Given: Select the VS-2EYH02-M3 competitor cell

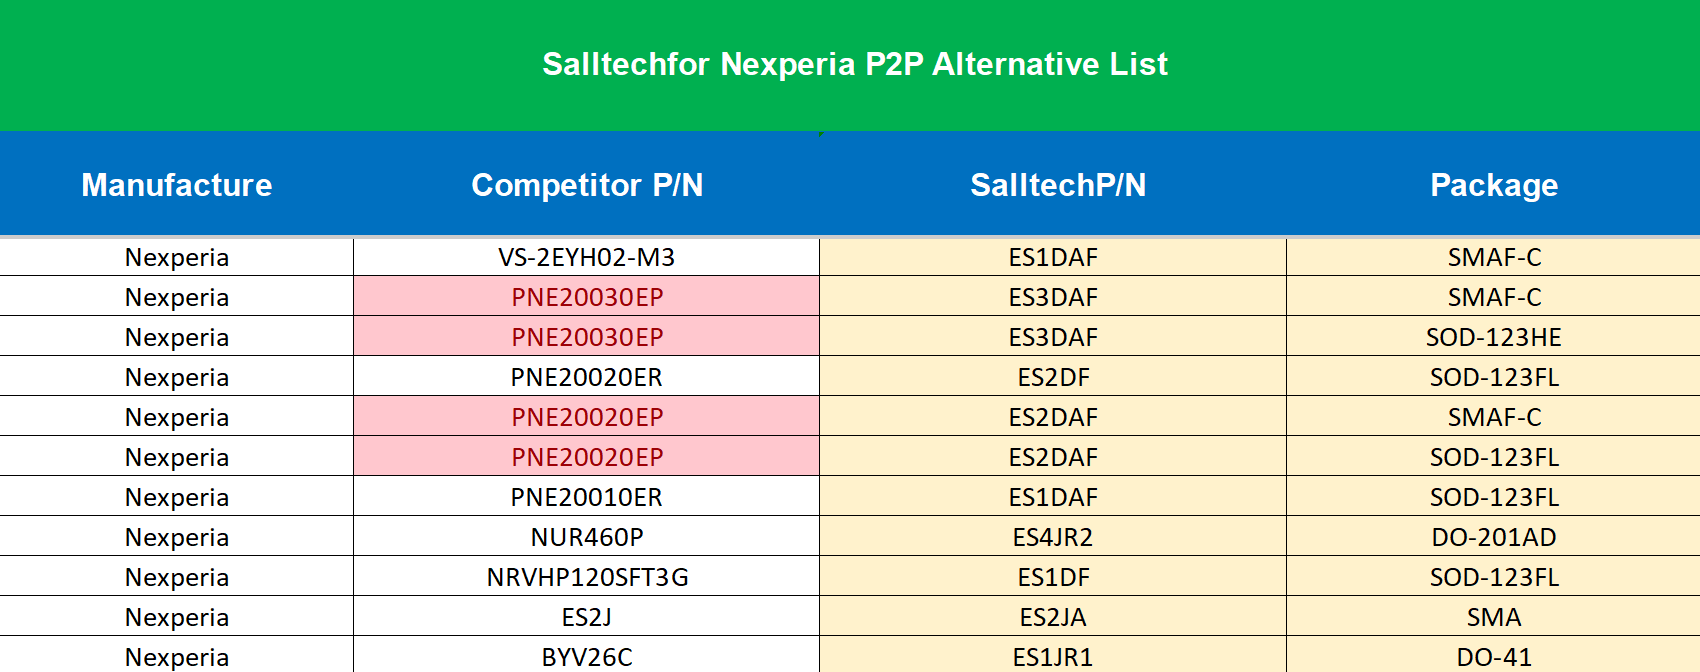Looking at the screenshot, I should click(587, 257).
